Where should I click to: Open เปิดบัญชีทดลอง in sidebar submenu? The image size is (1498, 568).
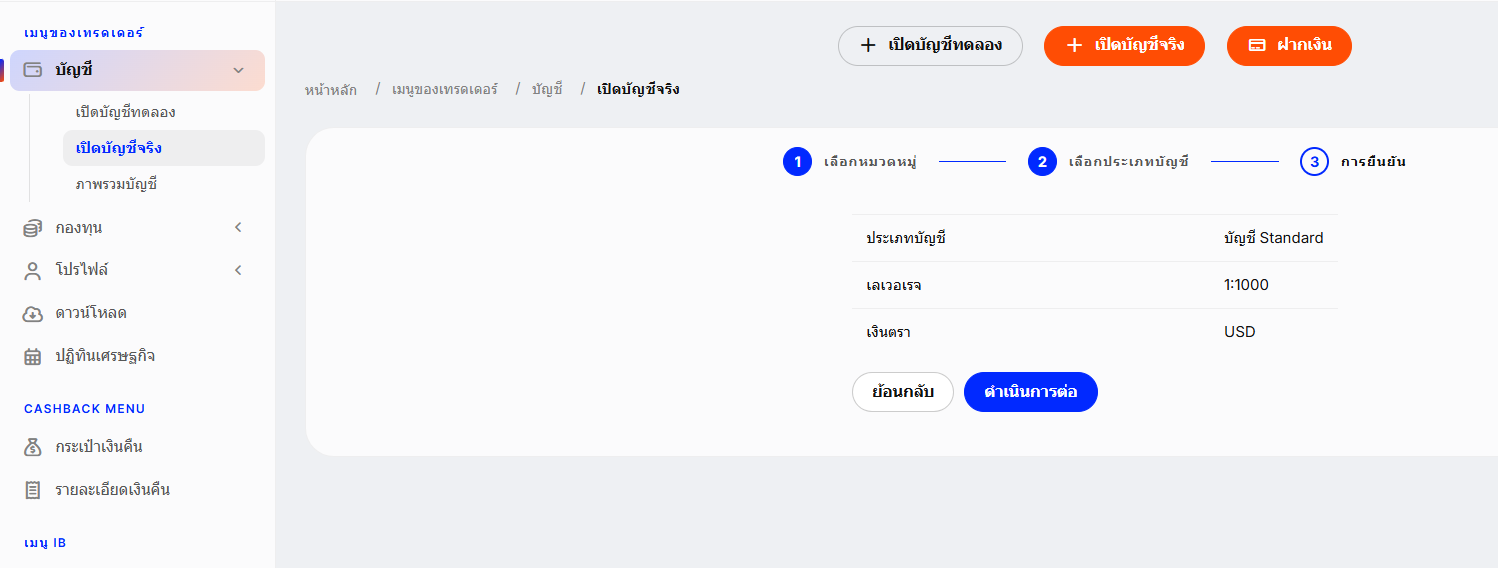[126, 112]
